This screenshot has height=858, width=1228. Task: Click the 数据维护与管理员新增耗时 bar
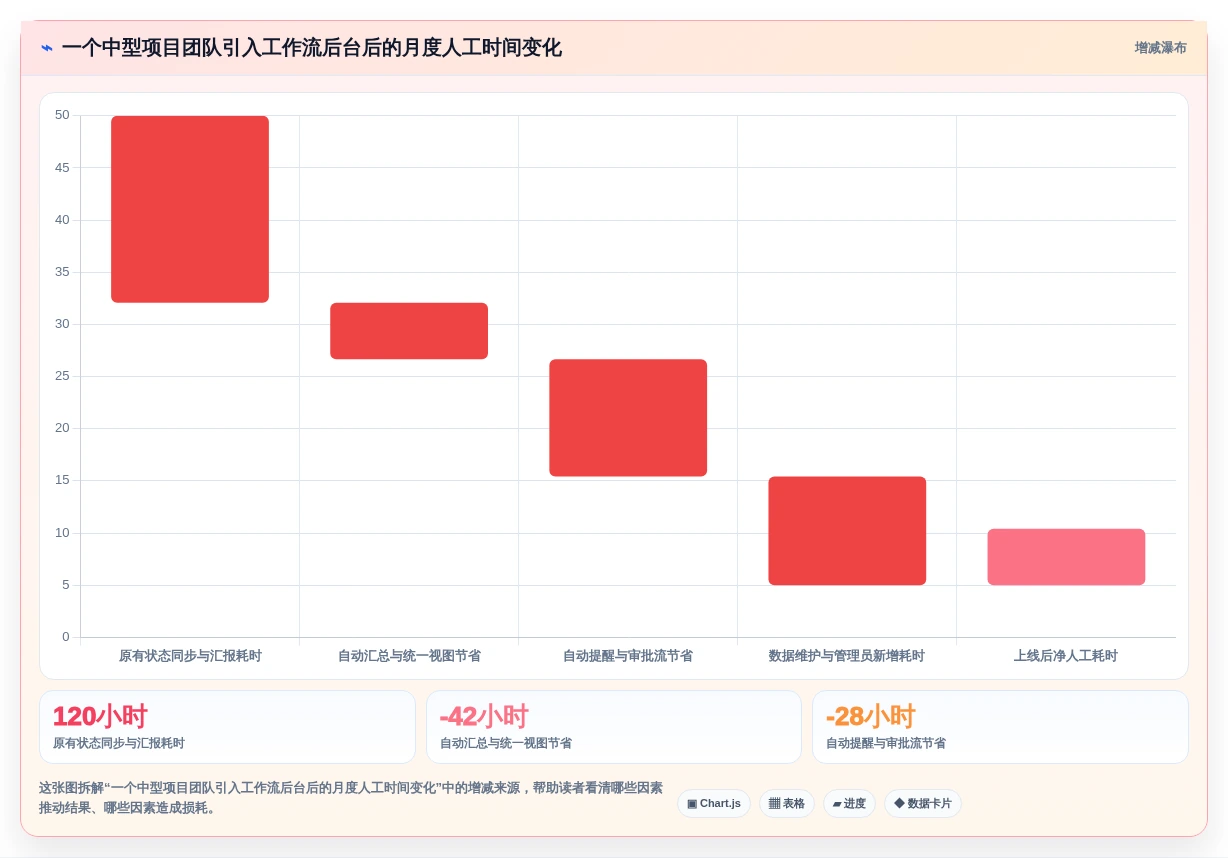847,531
